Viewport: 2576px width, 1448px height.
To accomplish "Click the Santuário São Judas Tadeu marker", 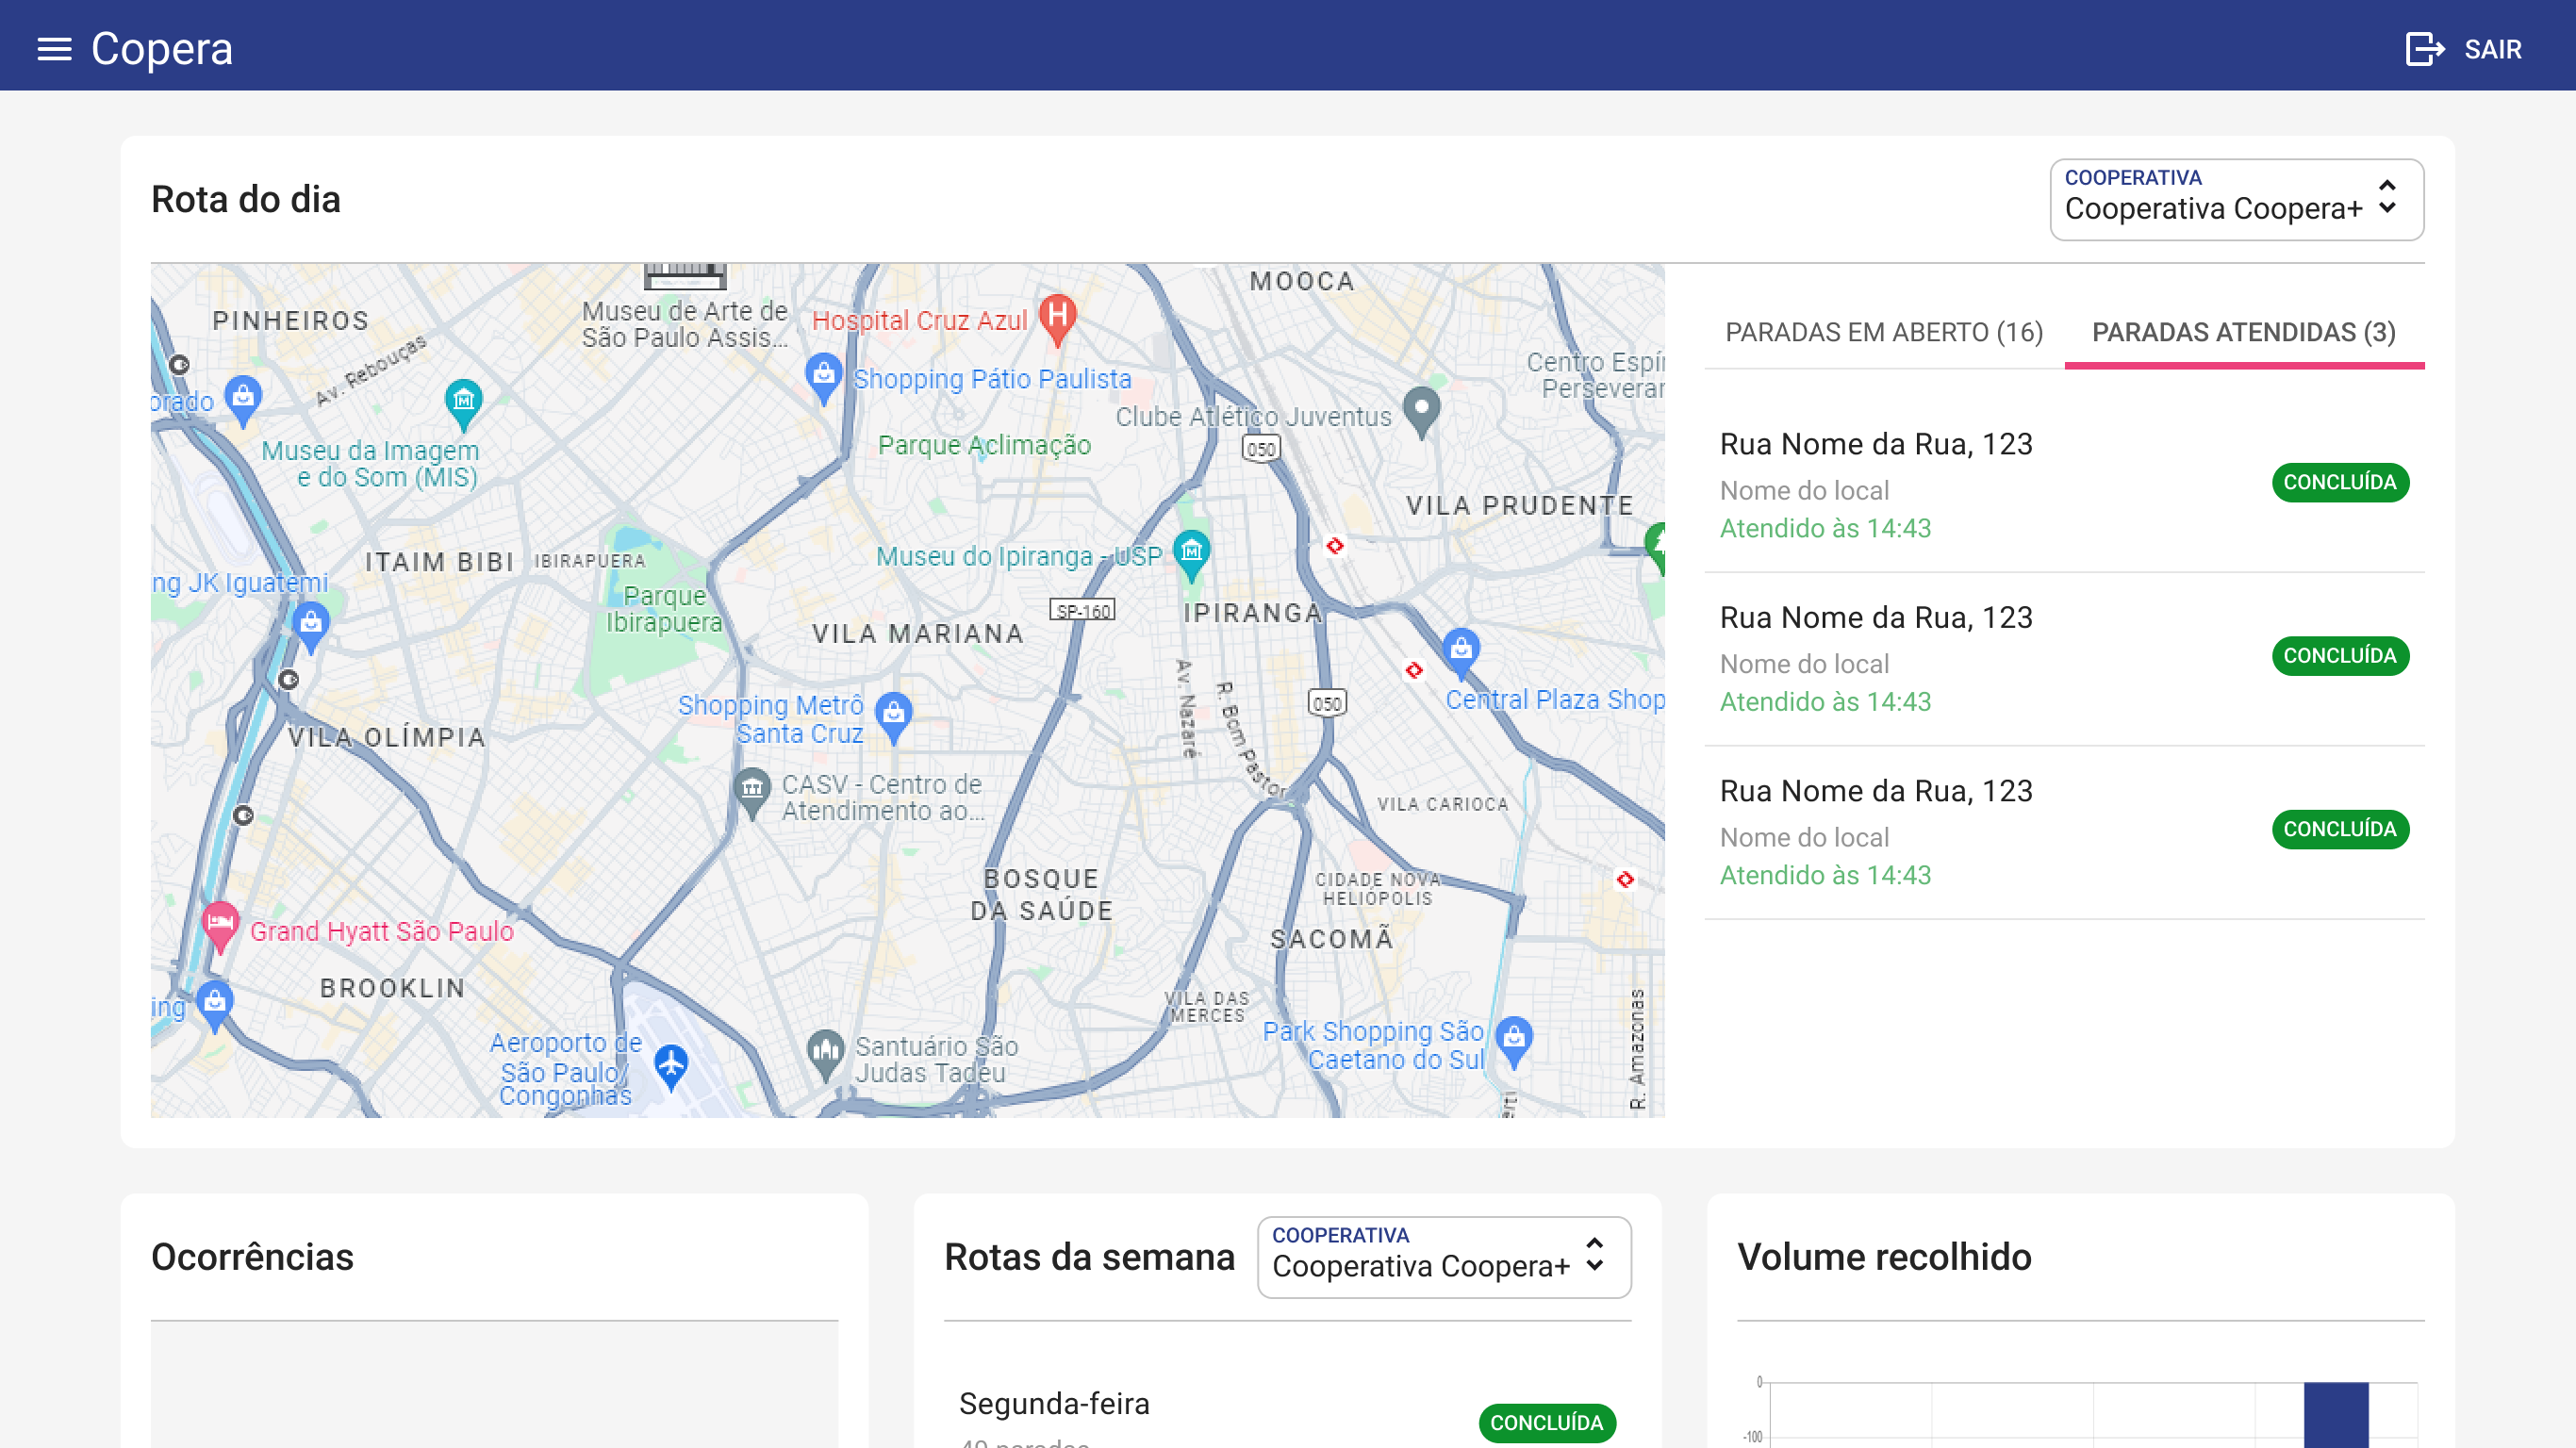I will (825, 1052).
